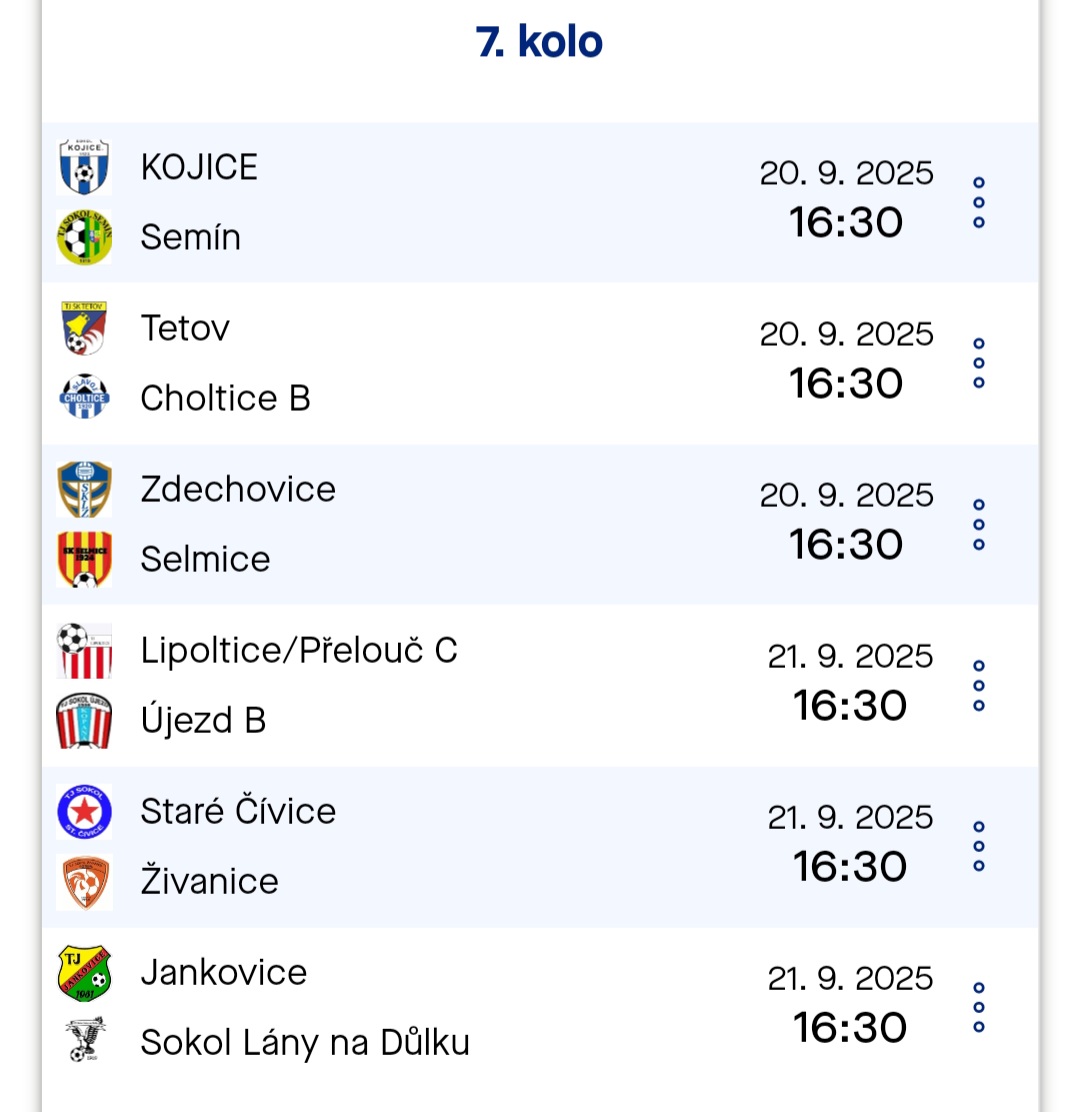Expand options menu for Tetov vs Choltice B

click(x=979, y=363)
